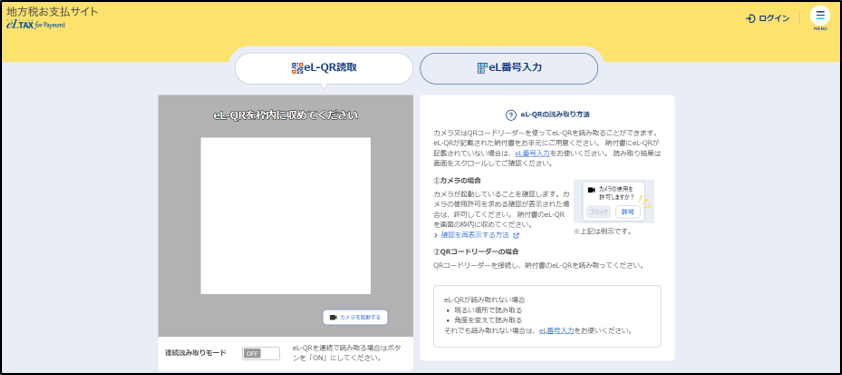Click the QR code icon in eL-QR読取 tab
This screenshot has width=842, height=375.
point(297,68)
